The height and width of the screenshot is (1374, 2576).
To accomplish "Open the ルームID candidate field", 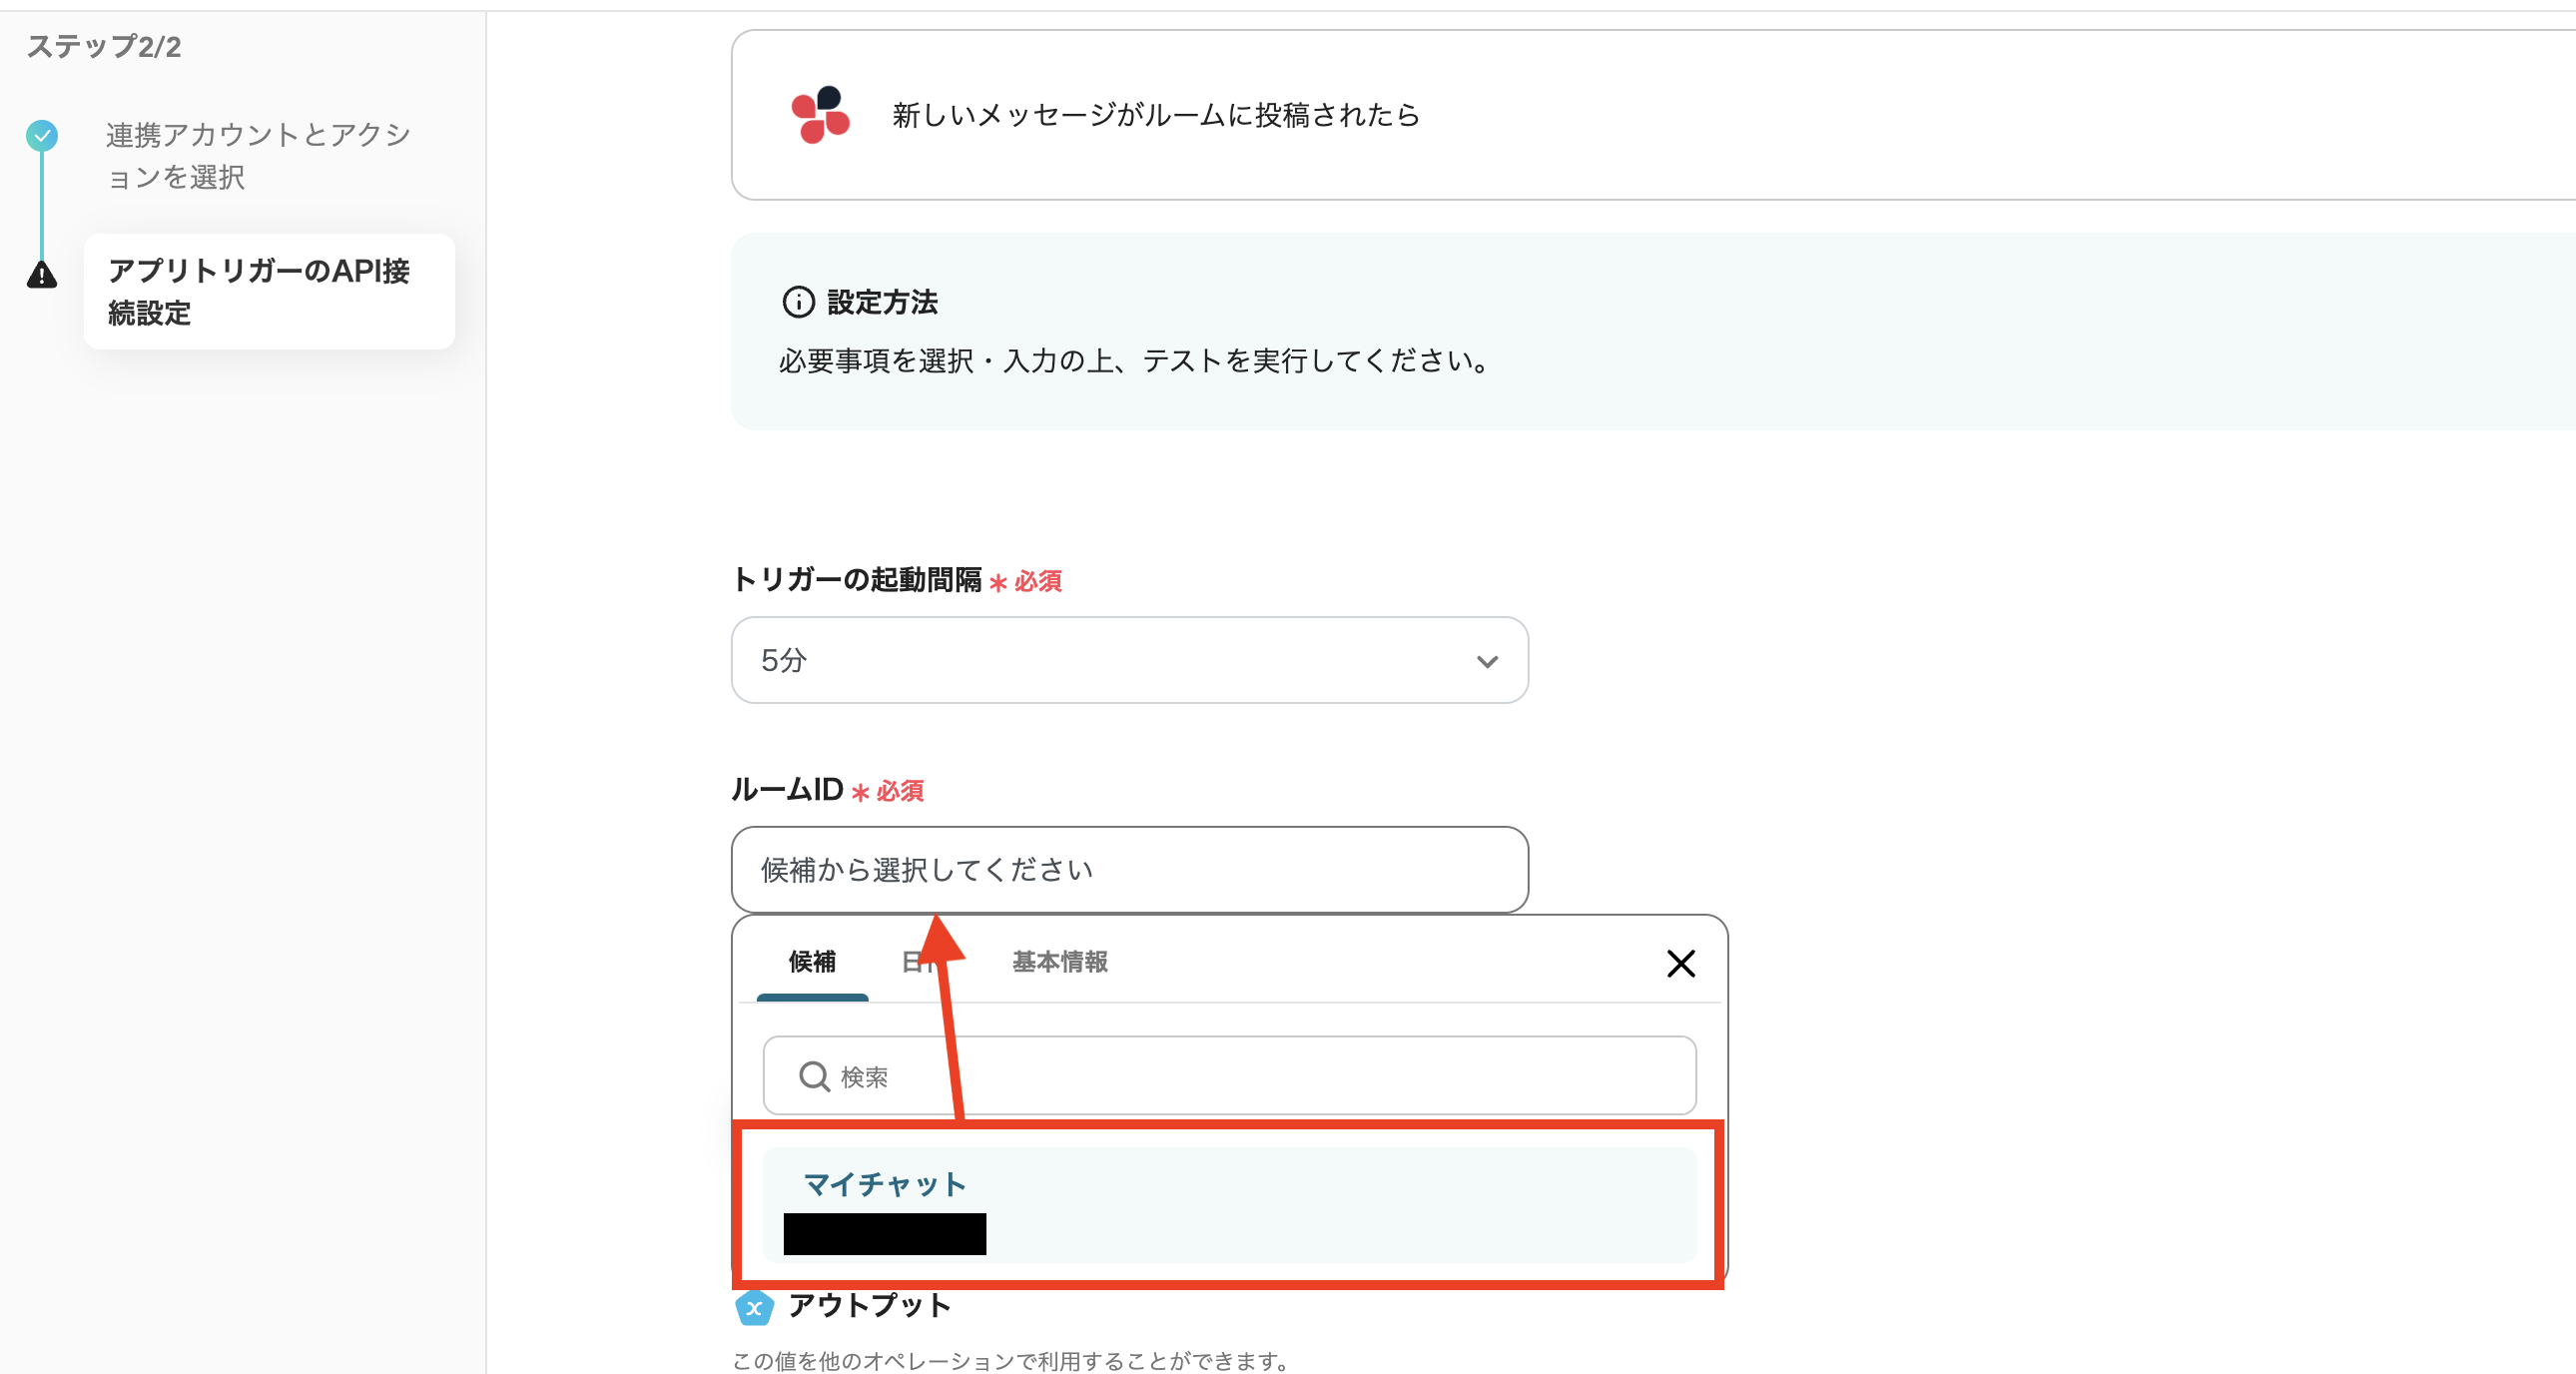I will [x=1128, y=870].
